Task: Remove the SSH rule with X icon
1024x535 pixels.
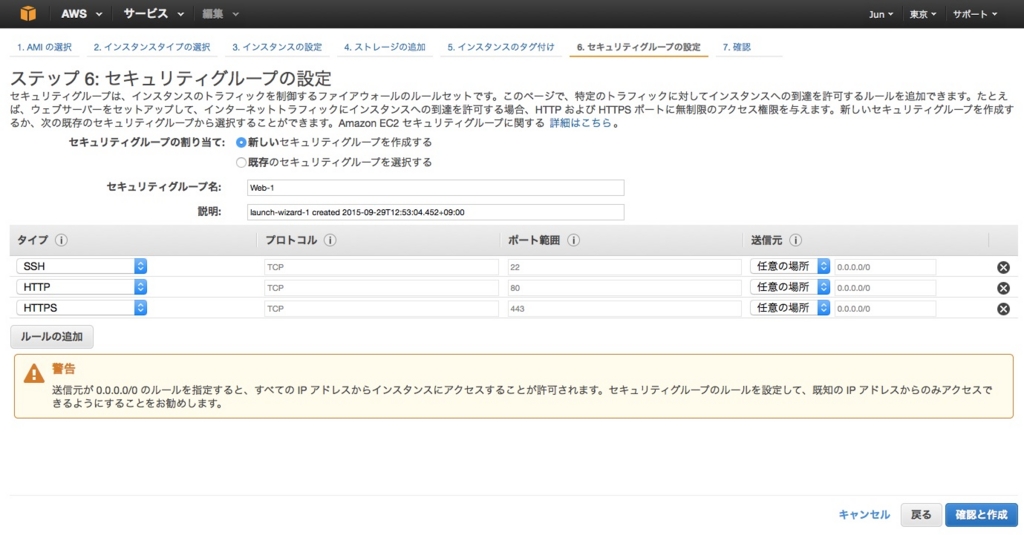Action: click(x=1003, y=267)
